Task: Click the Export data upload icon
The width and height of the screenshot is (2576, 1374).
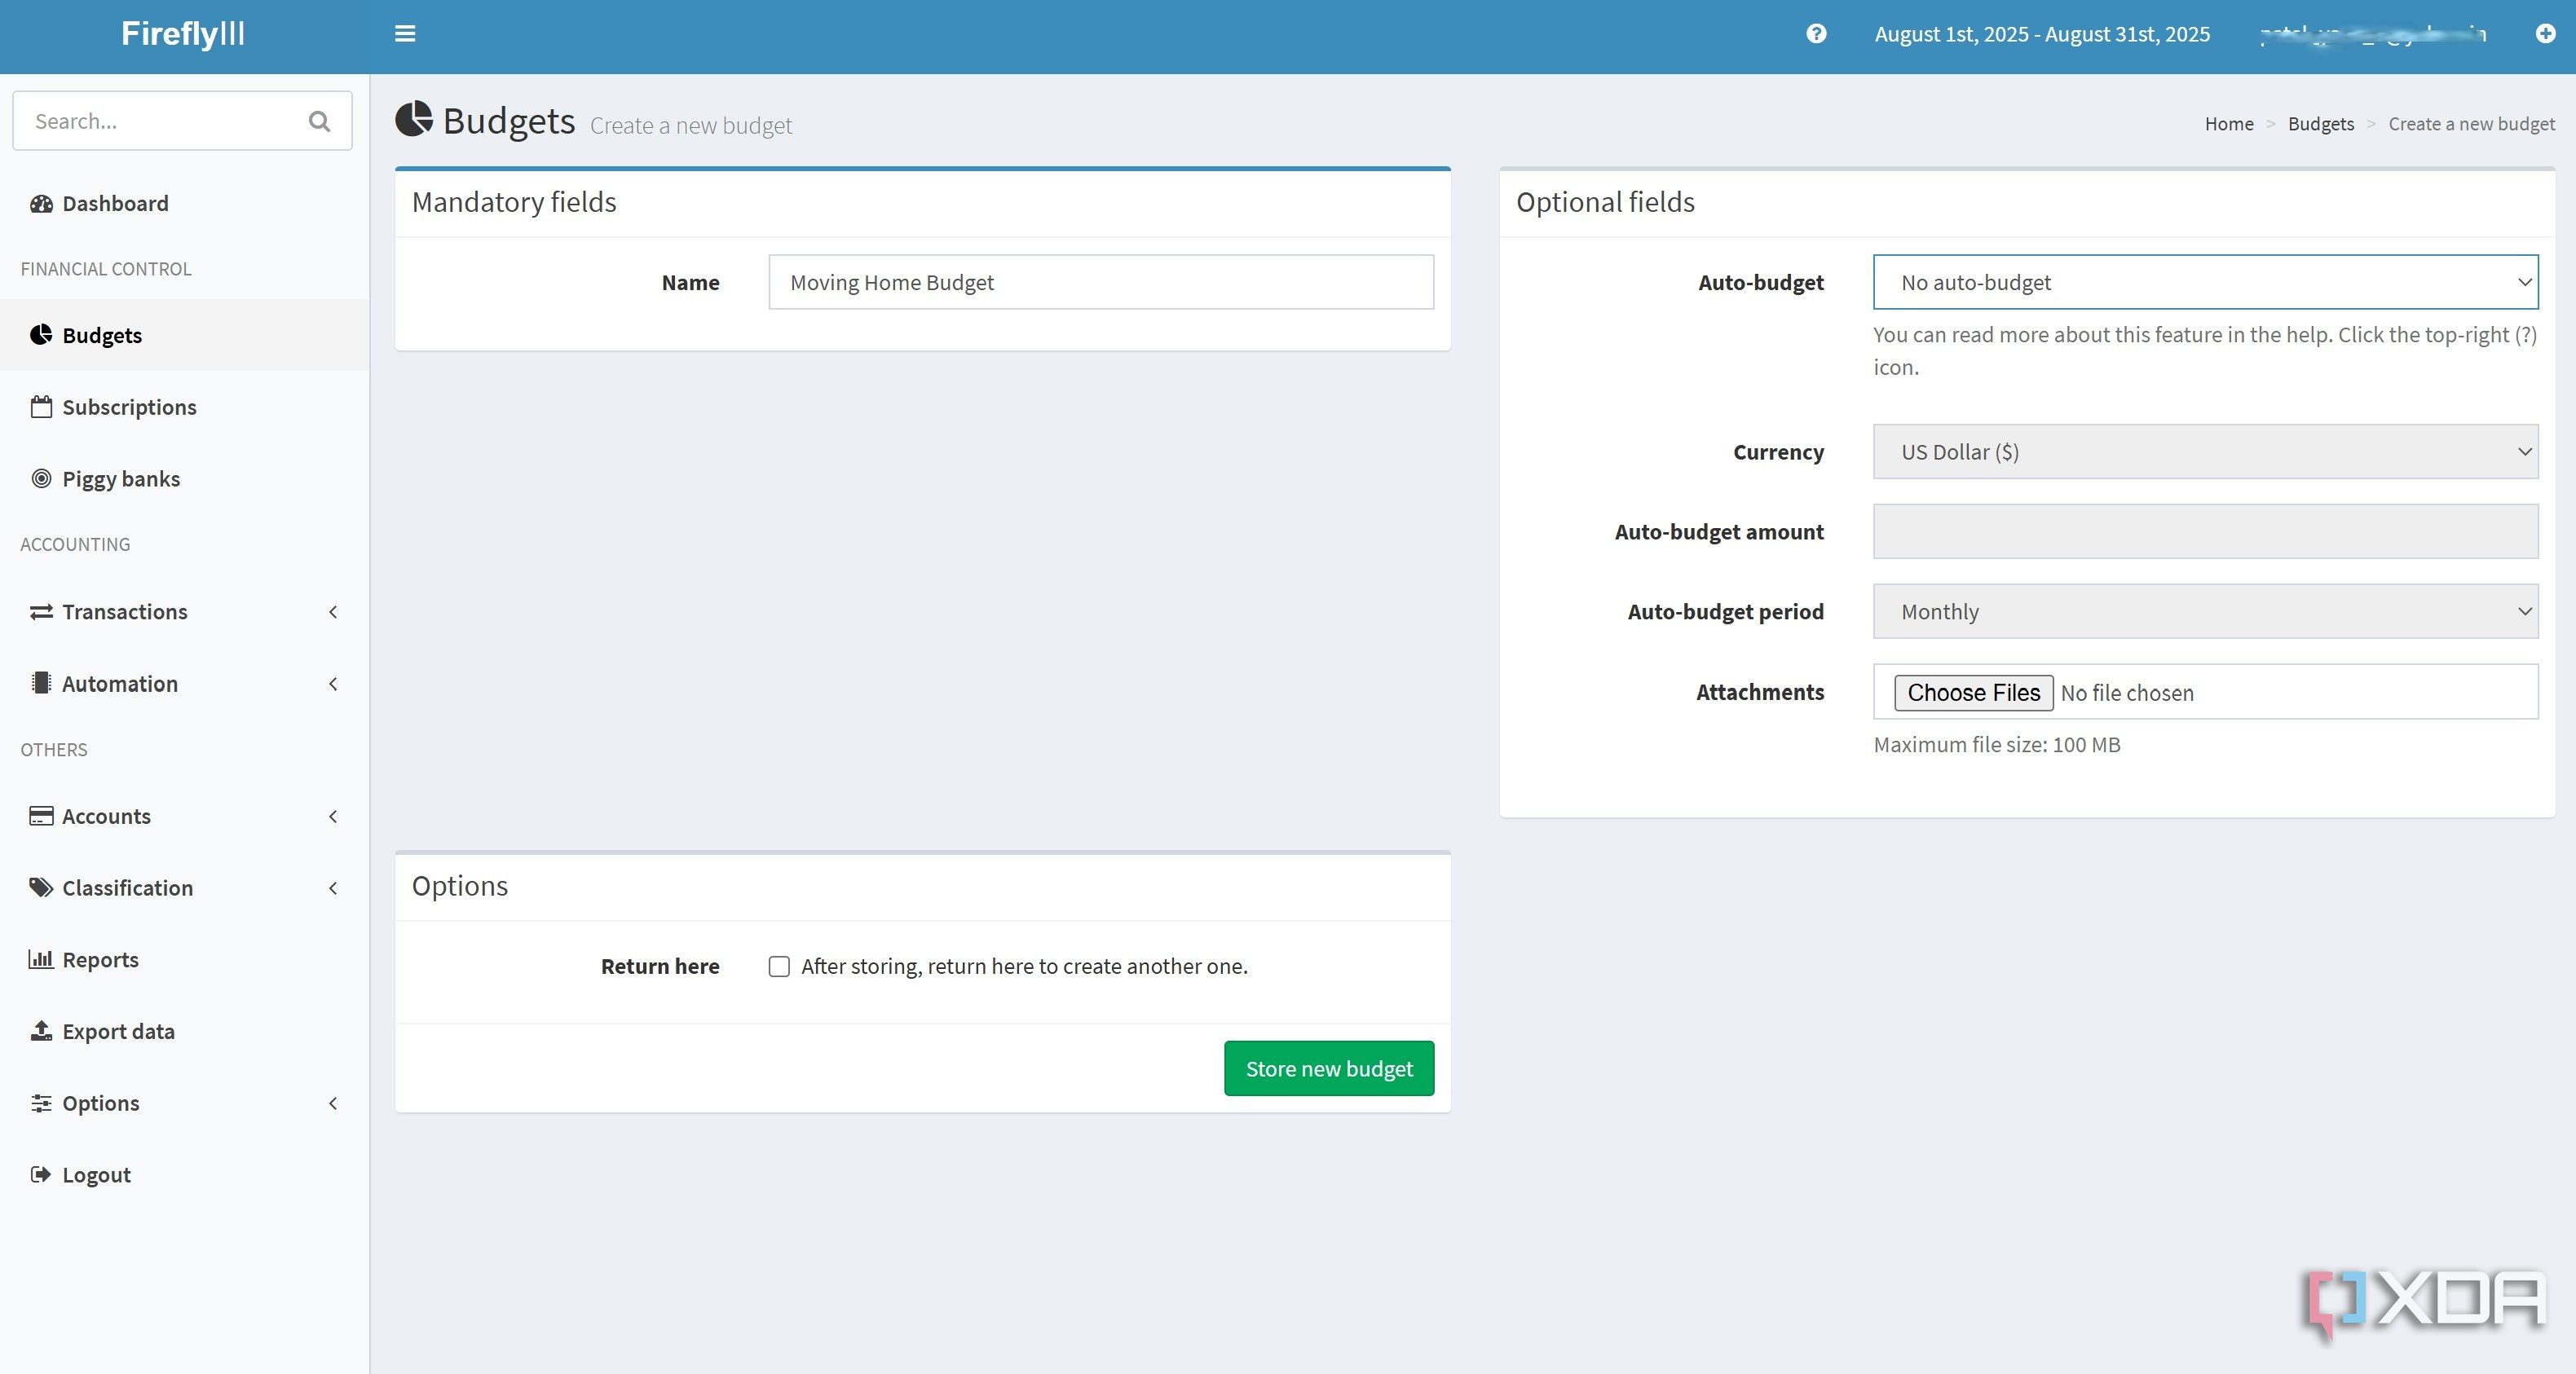Action: pos(41,1031)
